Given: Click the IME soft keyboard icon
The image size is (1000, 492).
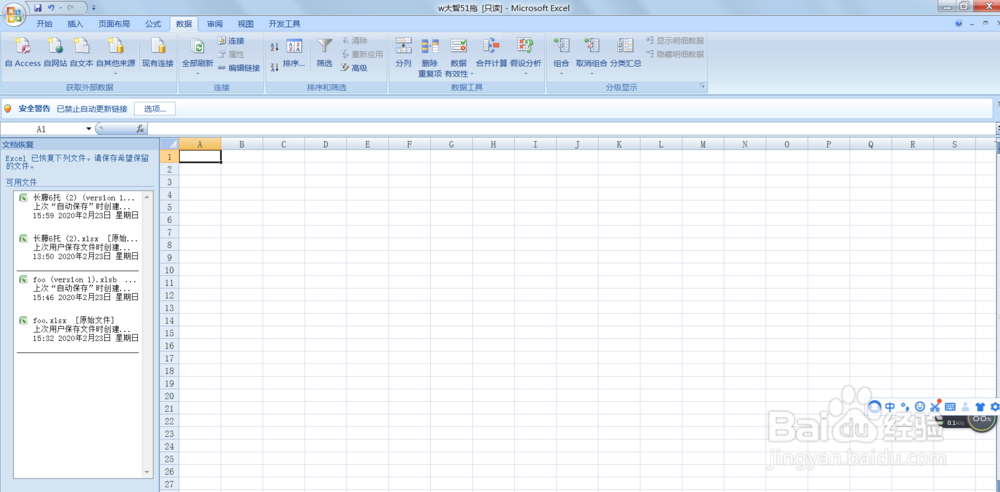Looking at the screenshot, I should tap(950, 406).
